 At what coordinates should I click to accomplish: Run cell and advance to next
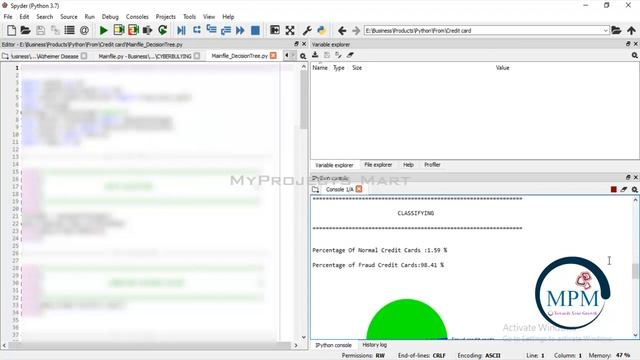coord(133,30)
